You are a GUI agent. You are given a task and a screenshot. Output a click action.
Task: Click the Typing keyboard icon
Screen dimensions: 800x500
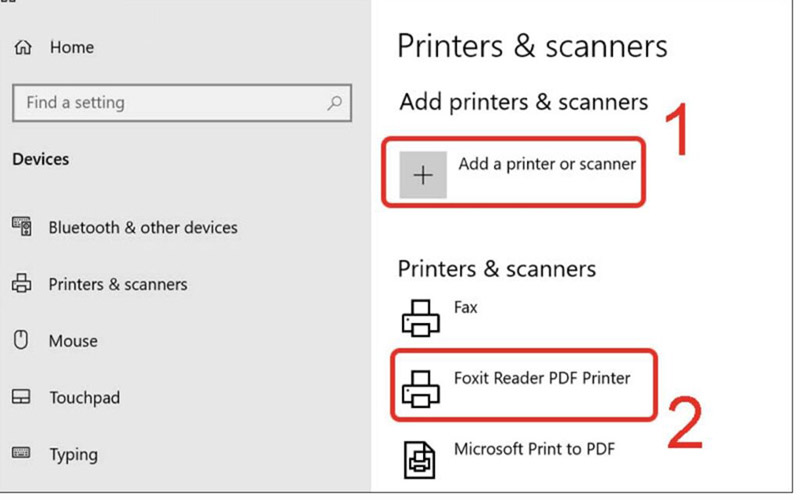coord(21,453)
